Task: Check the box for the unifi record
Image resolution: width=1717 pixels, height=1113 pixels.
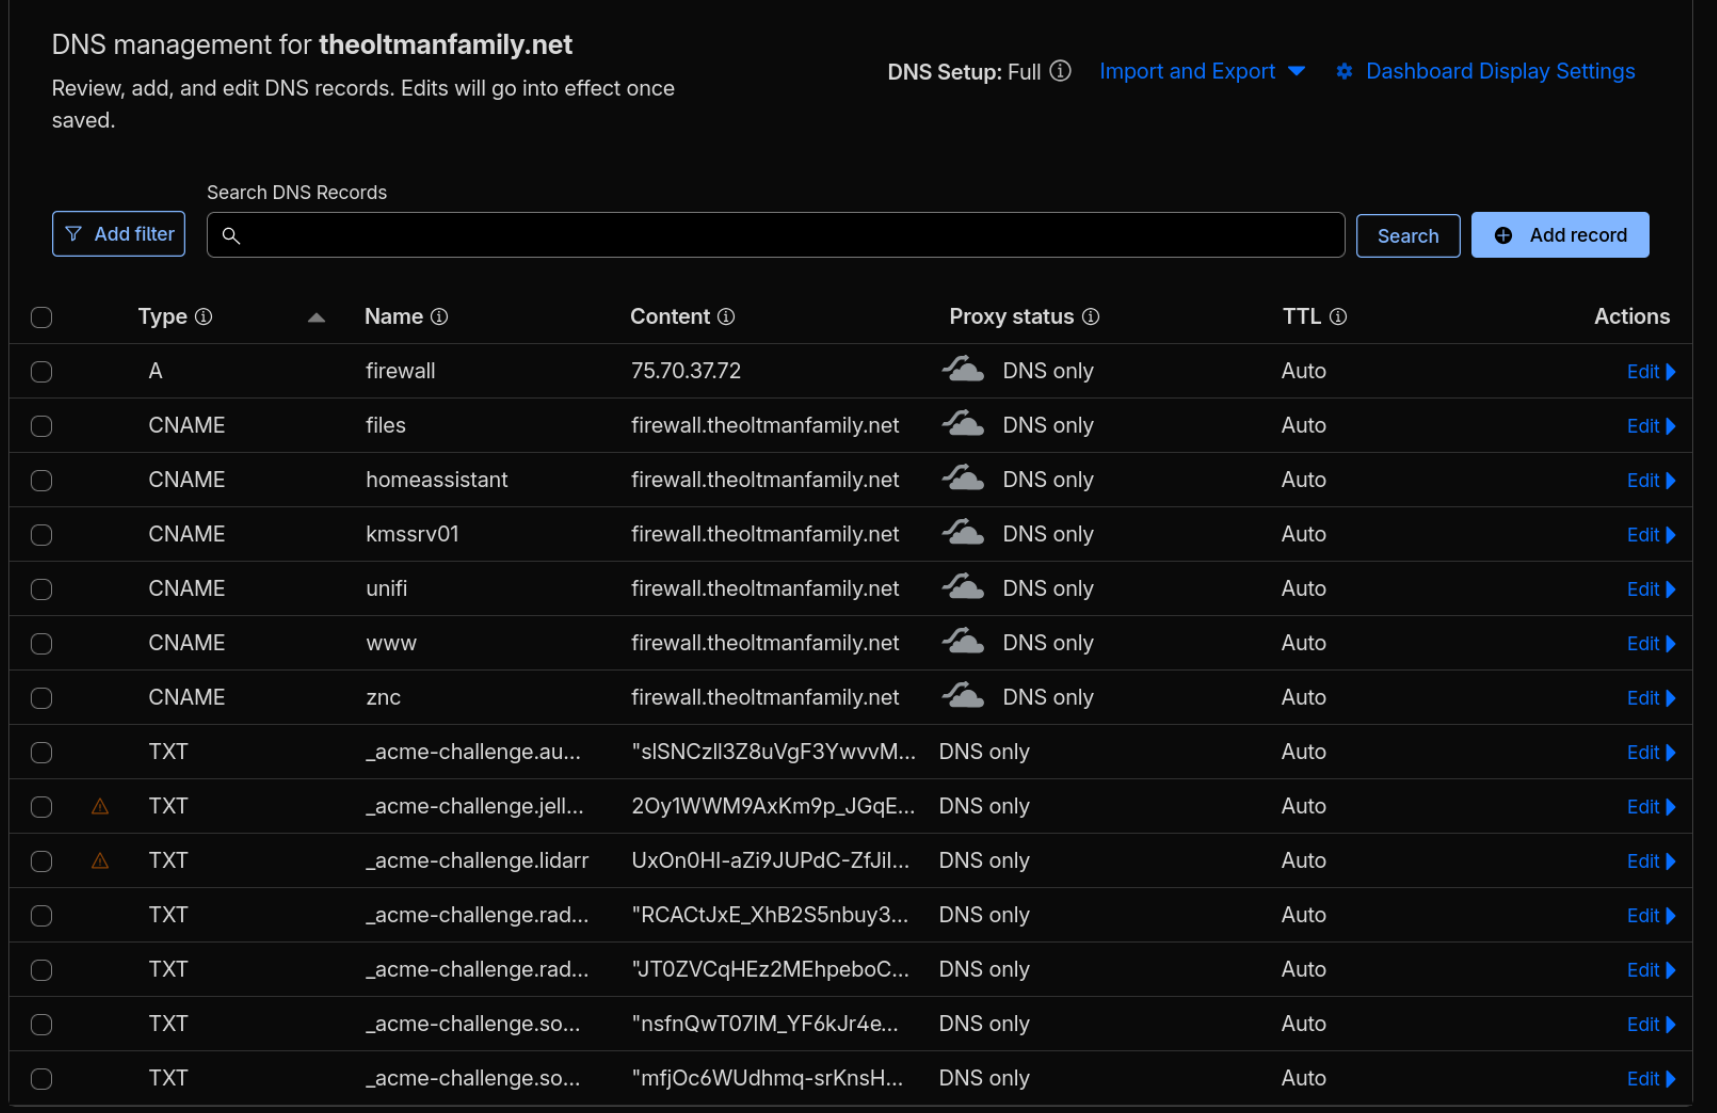Action: point(41,590)
